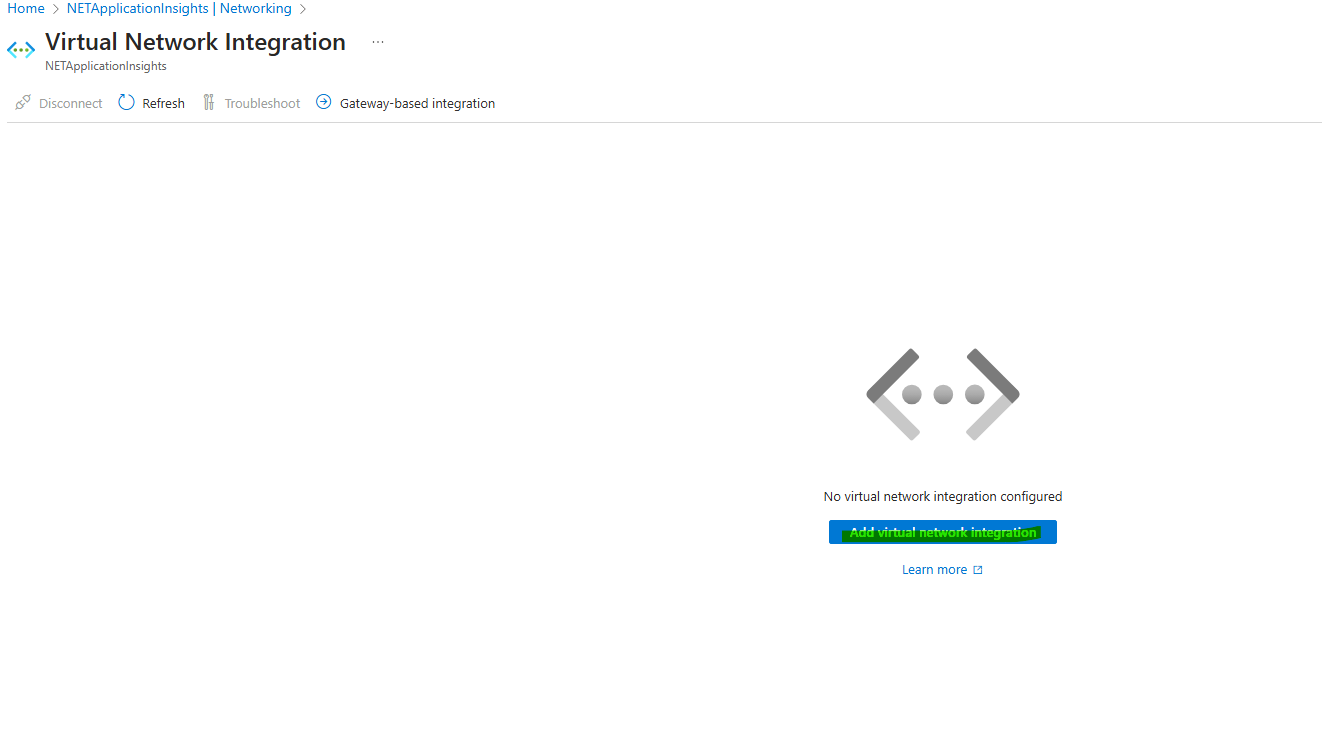The height and width of the screenshot is (736, 1322).
Task: Click the NETApplicationInsights subtitle under the title
Action: (x=106, y=66)
